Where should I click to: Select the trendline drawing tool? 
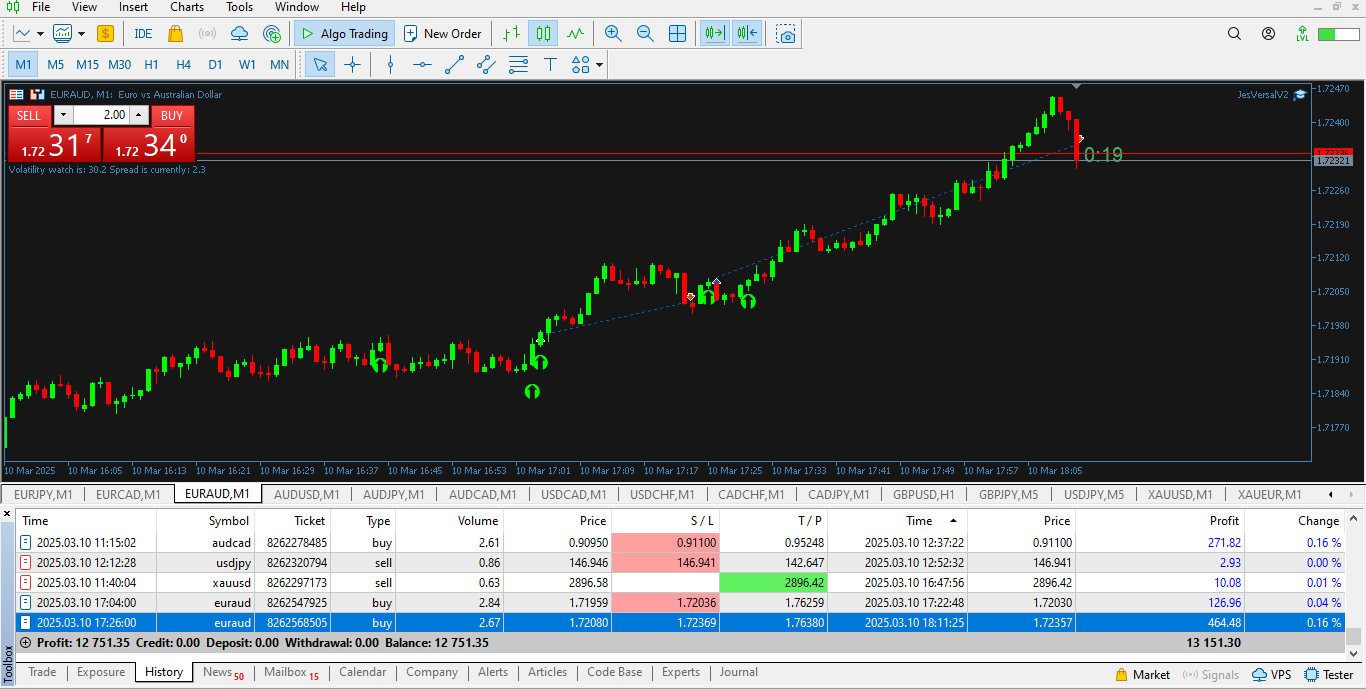[x=454, y=65]
